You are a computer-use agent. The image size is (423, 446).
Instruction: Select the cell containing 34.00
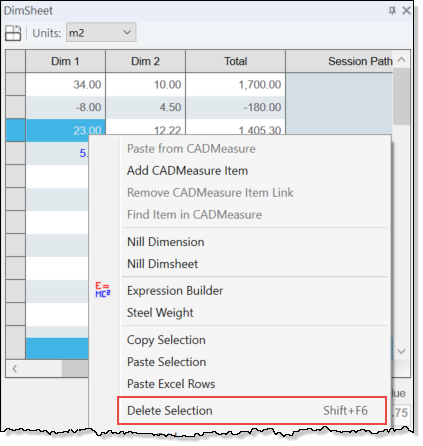click(65, 85)
